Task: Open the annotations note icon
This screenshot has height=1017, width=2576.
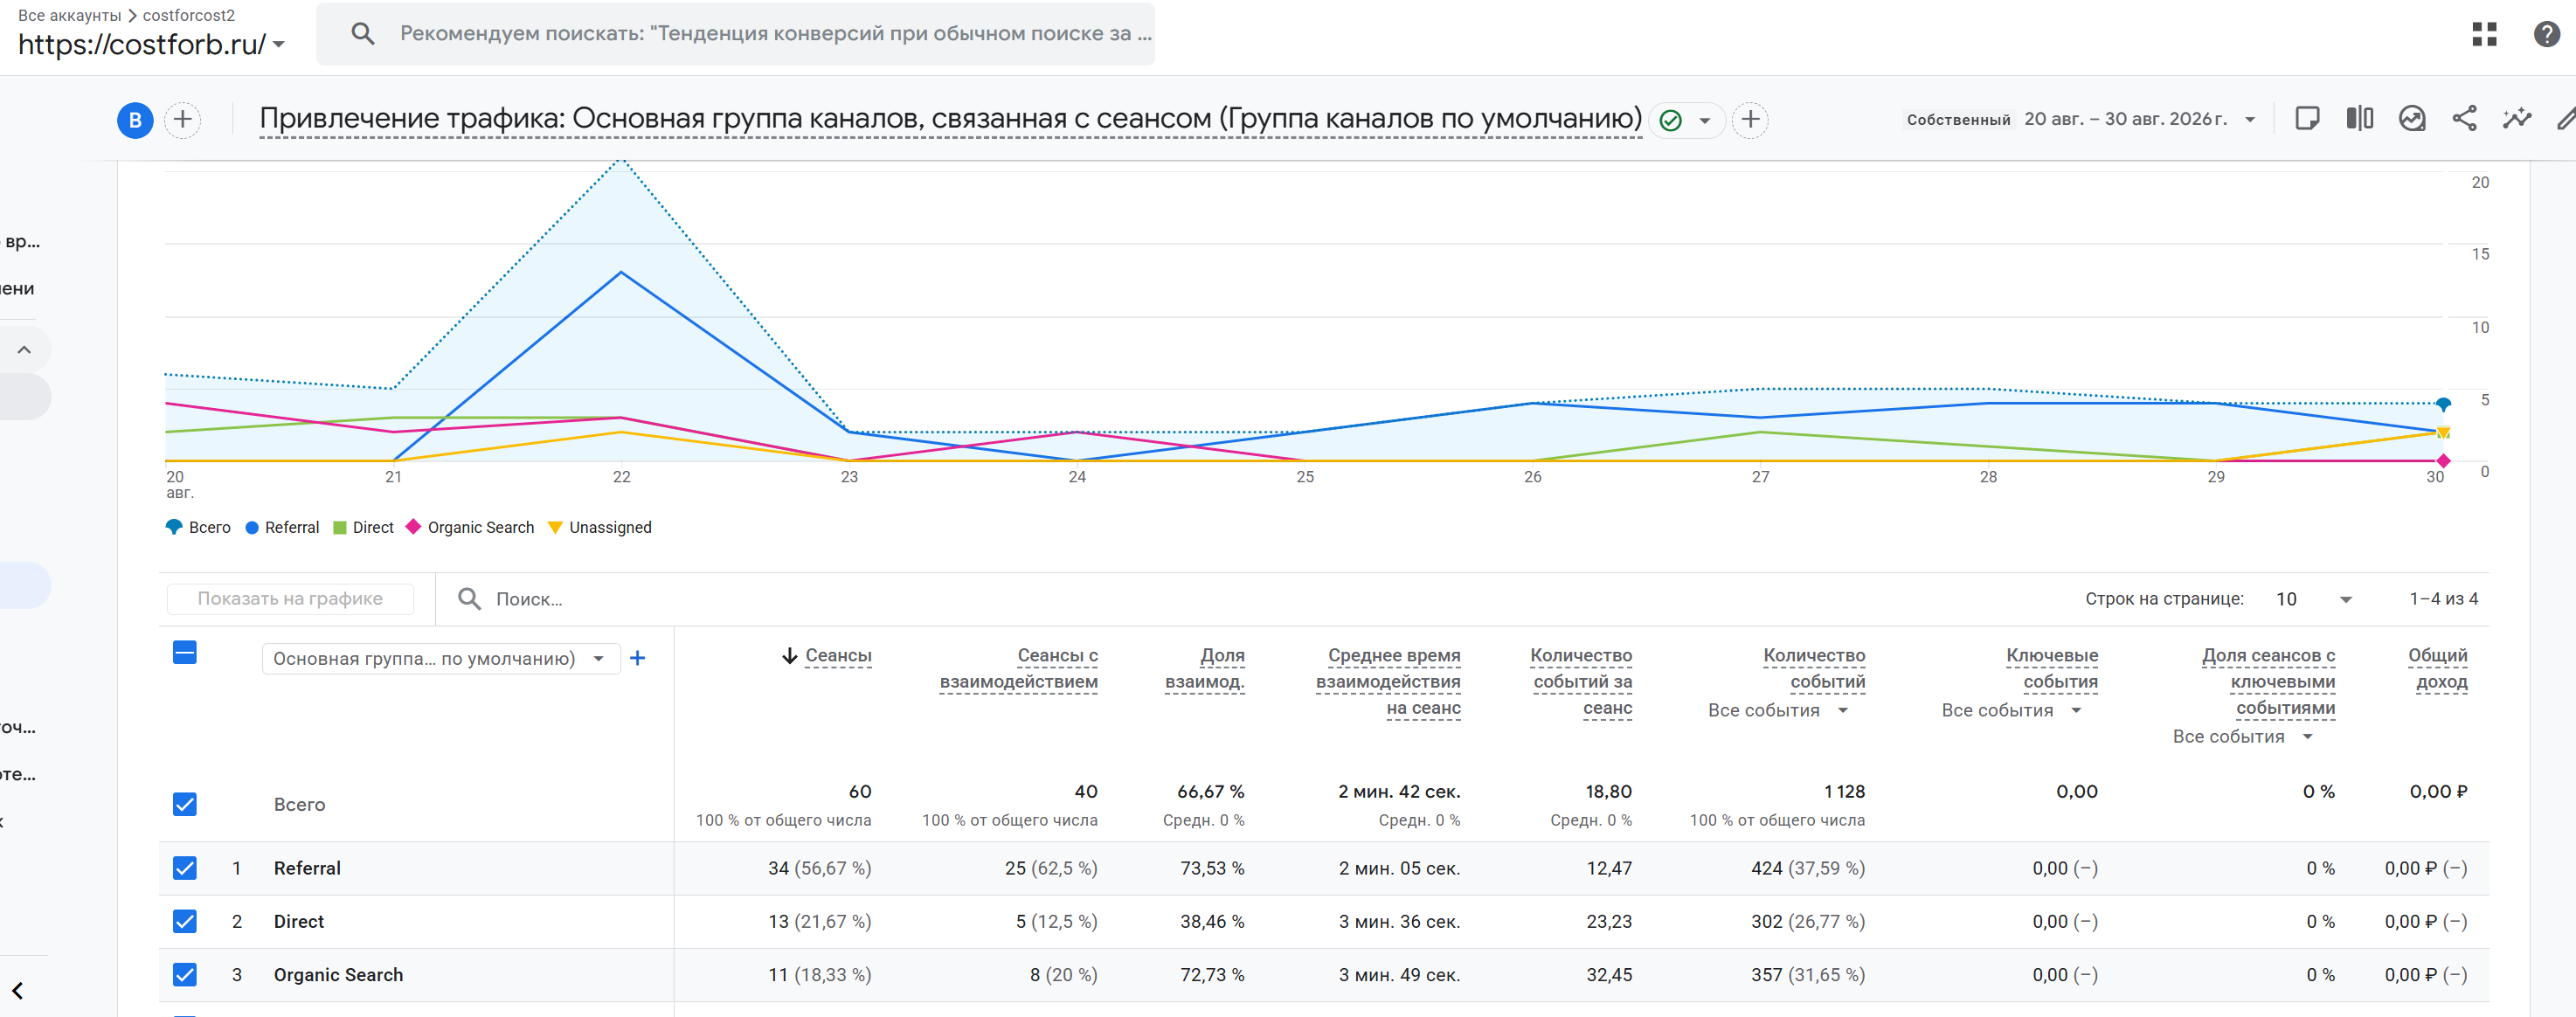Action: point(2307,119)
